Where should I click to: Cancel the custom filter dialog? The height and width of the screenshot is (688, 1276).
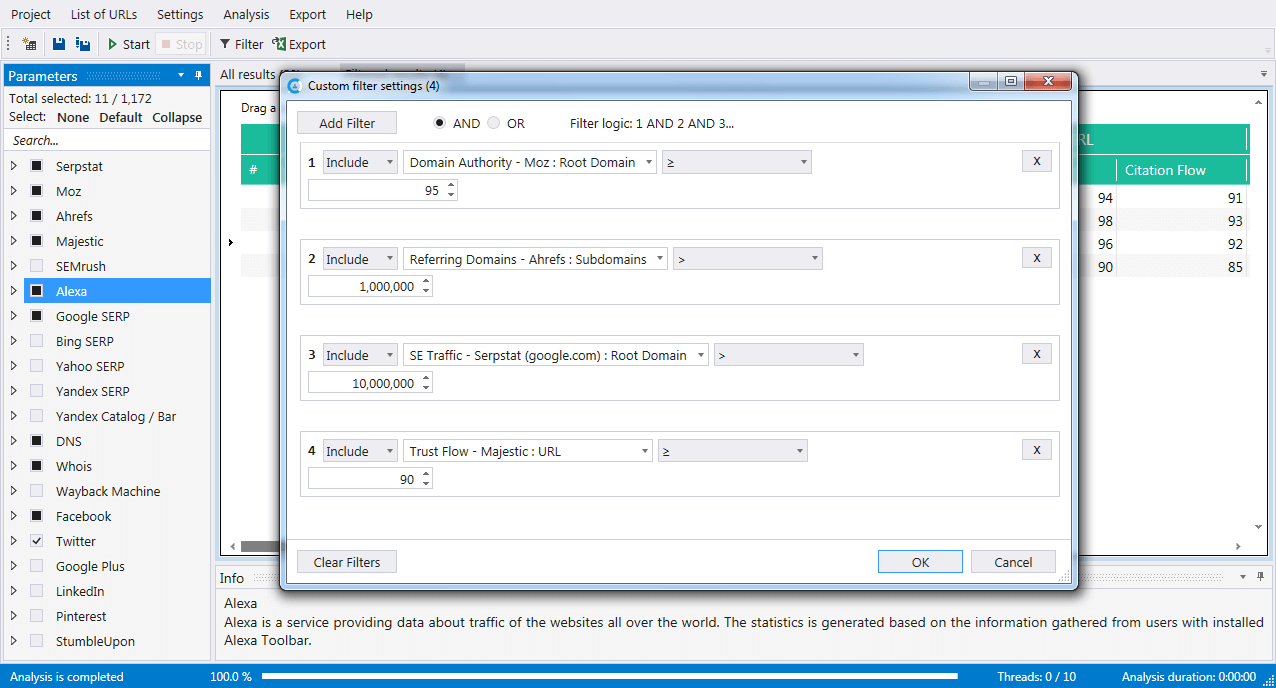tap(1013, 562)
